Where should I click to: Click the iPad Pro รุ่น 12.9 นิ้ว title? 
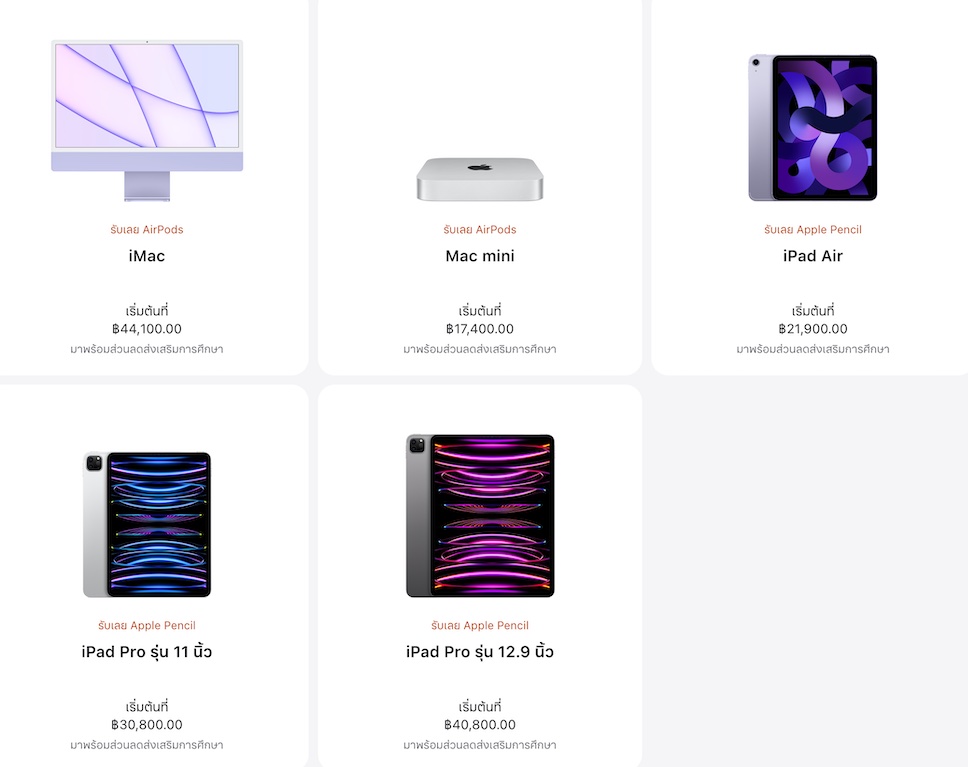click(480, 652)
